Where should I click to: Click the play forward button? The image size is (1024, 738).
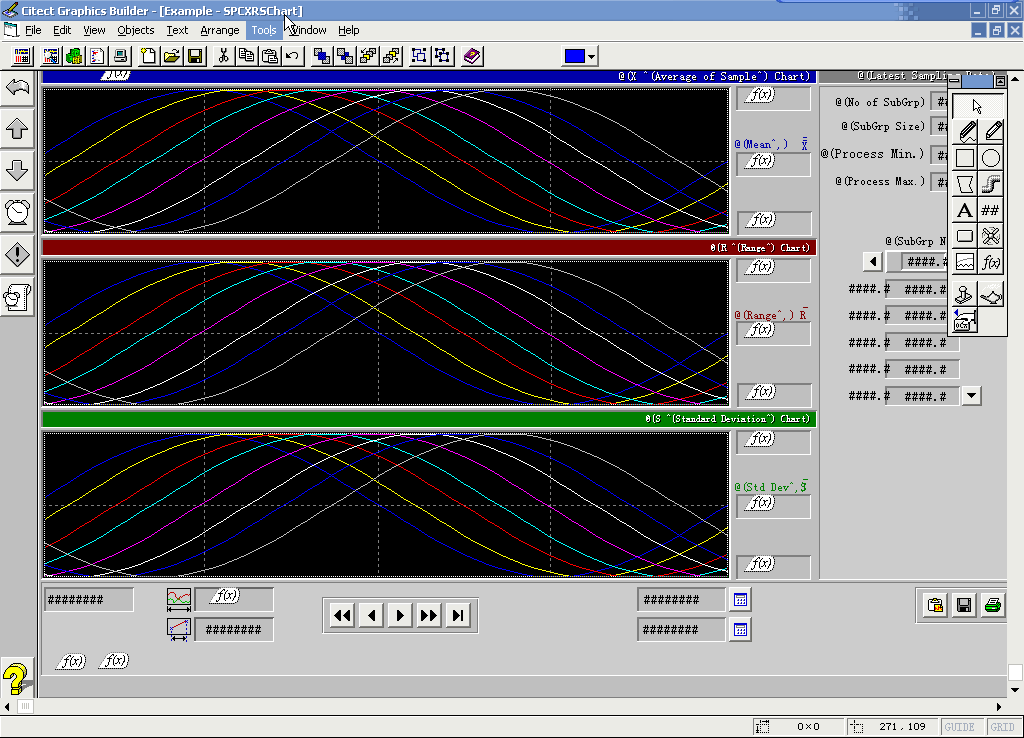click(400, 615)
